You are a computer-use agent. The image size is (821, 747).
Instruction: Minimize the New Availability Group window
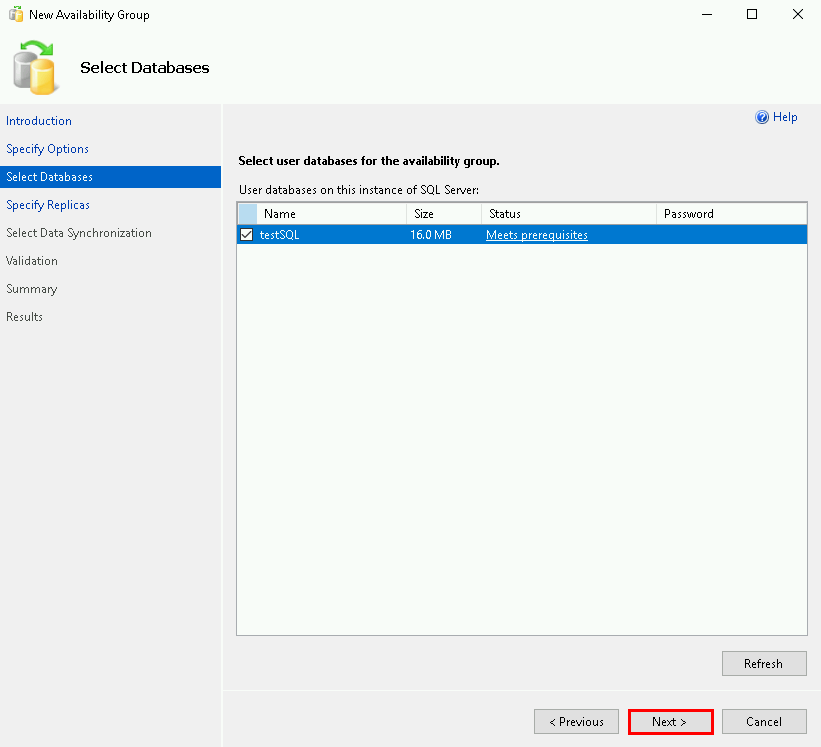[706, 15]
